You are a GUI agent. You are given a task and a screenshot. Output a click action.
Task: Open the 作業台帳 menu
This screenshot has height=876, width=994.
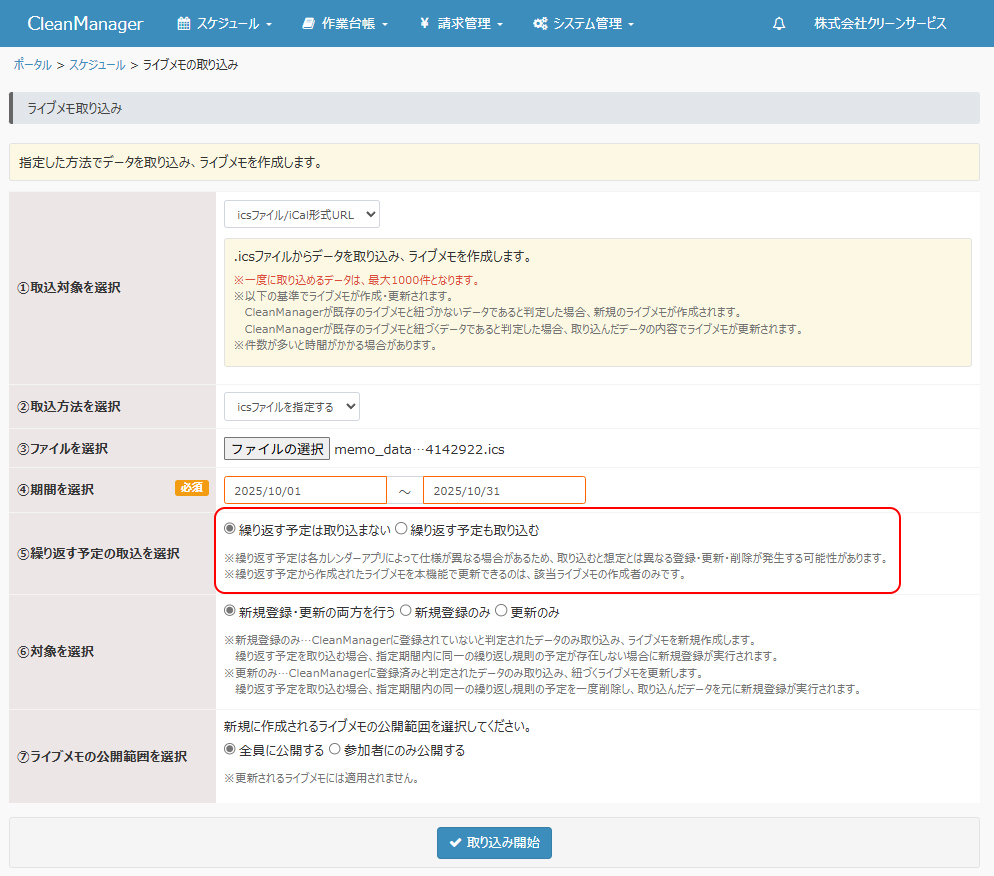click(x=345, y=23)
